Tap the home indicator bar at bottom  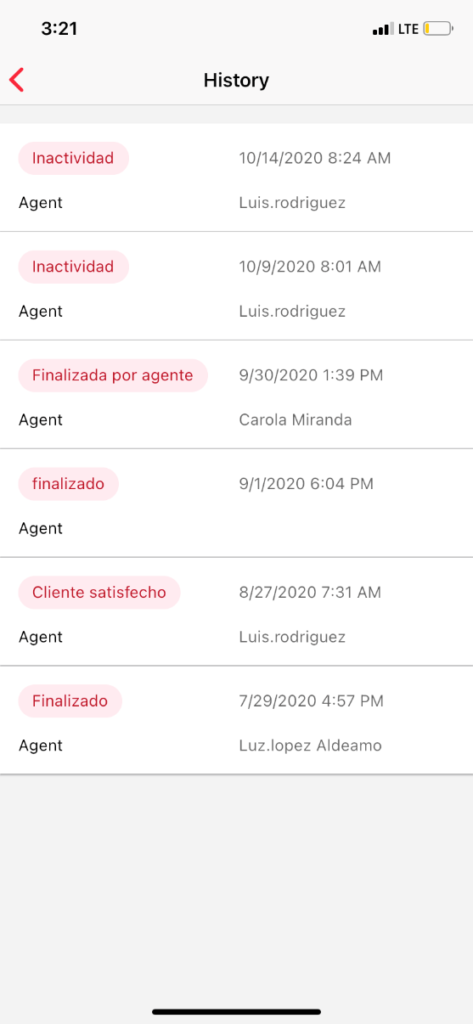pyautogui.click(x=236, y=1012)
